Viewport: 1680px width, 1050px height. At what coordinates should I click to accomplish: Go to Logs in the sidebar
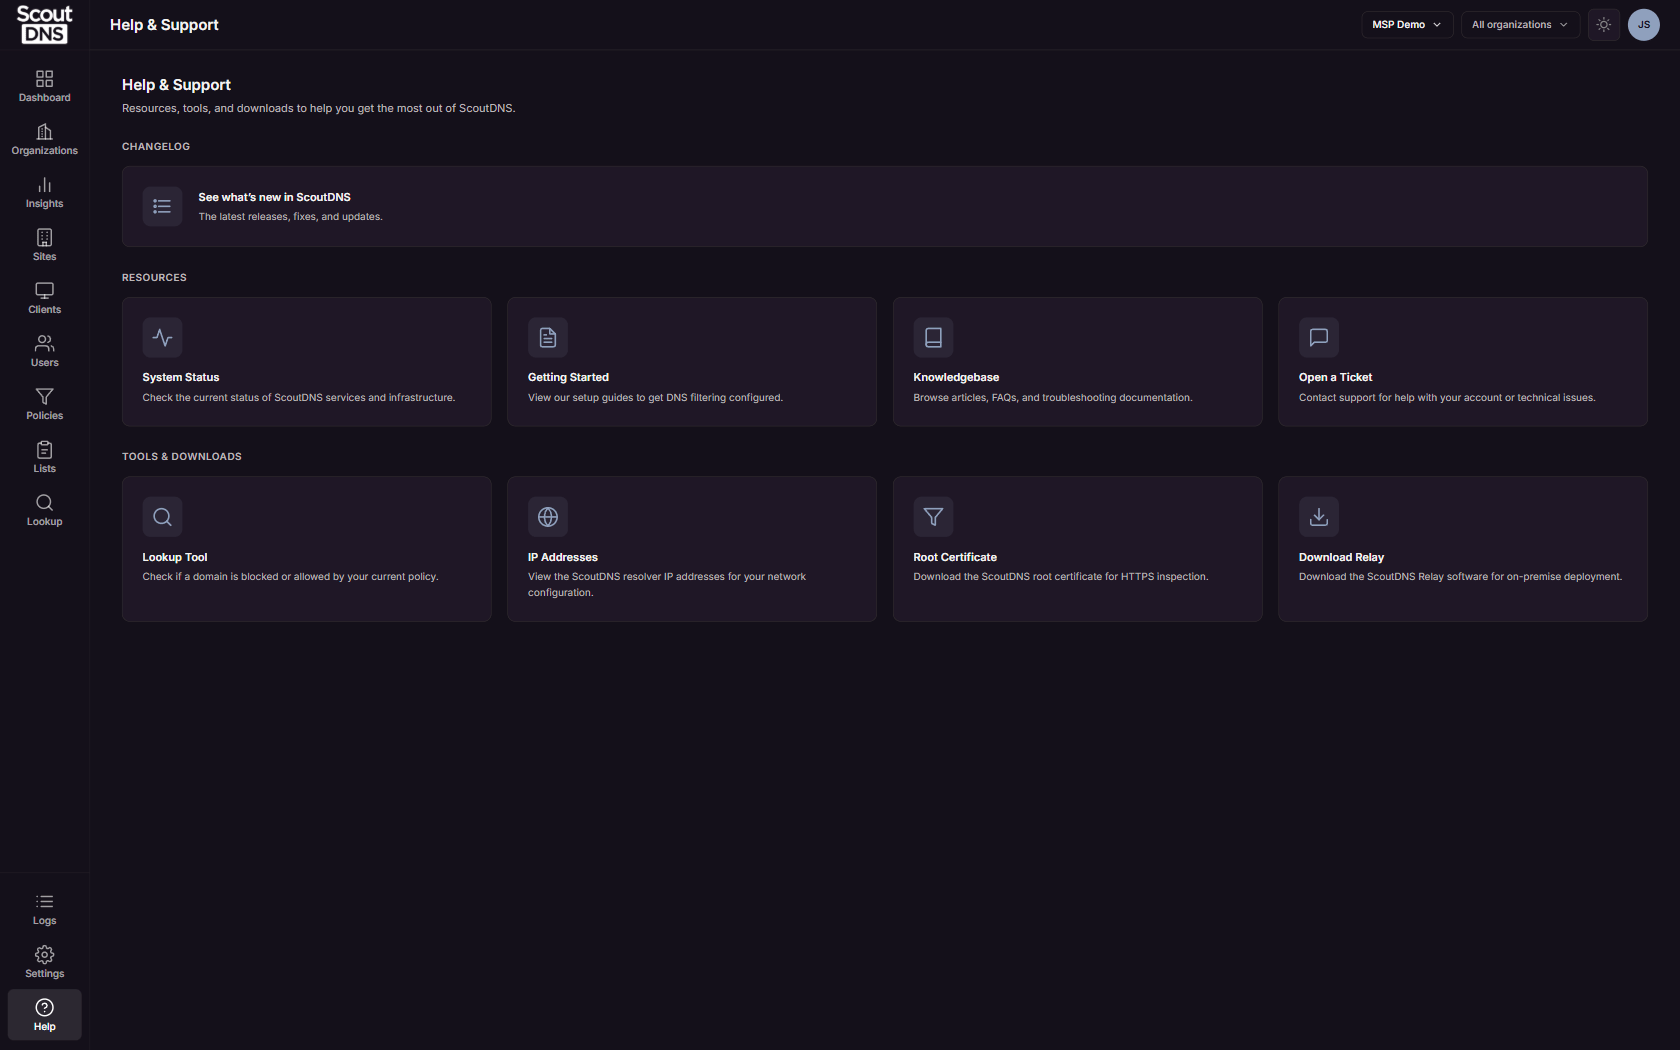point(44,909)
